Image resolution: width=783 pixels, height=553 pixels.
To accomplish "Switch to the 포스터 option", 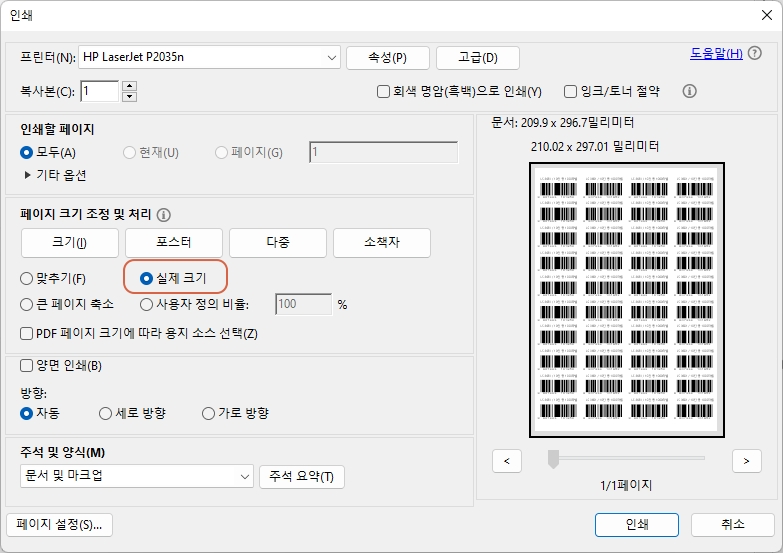I will (x=174, y=243).
